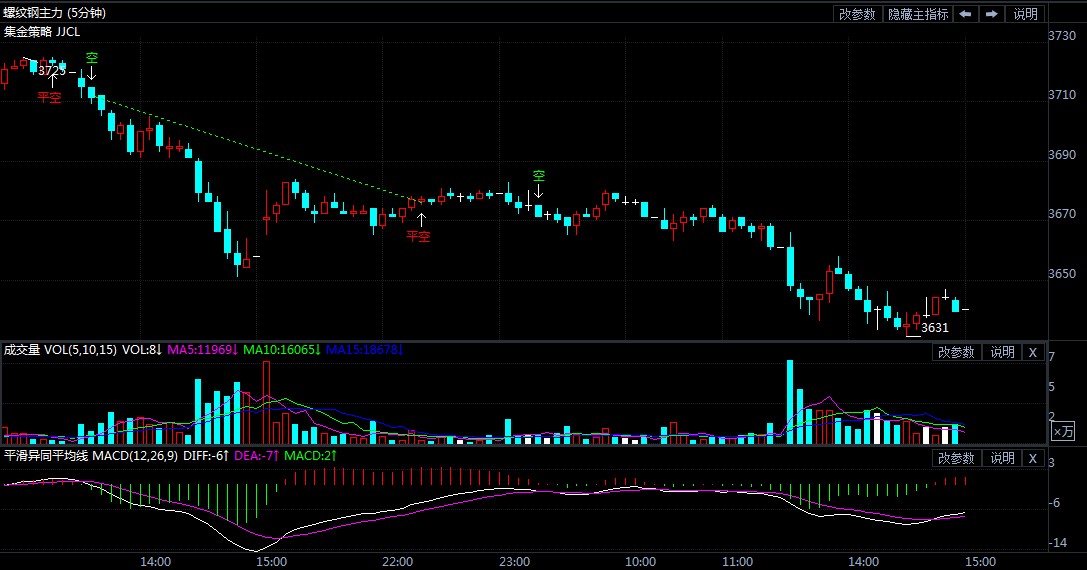Open 说明 in the MACD panel
The width and height of the screenshot is (1087, 570).
pos(1002,458)
